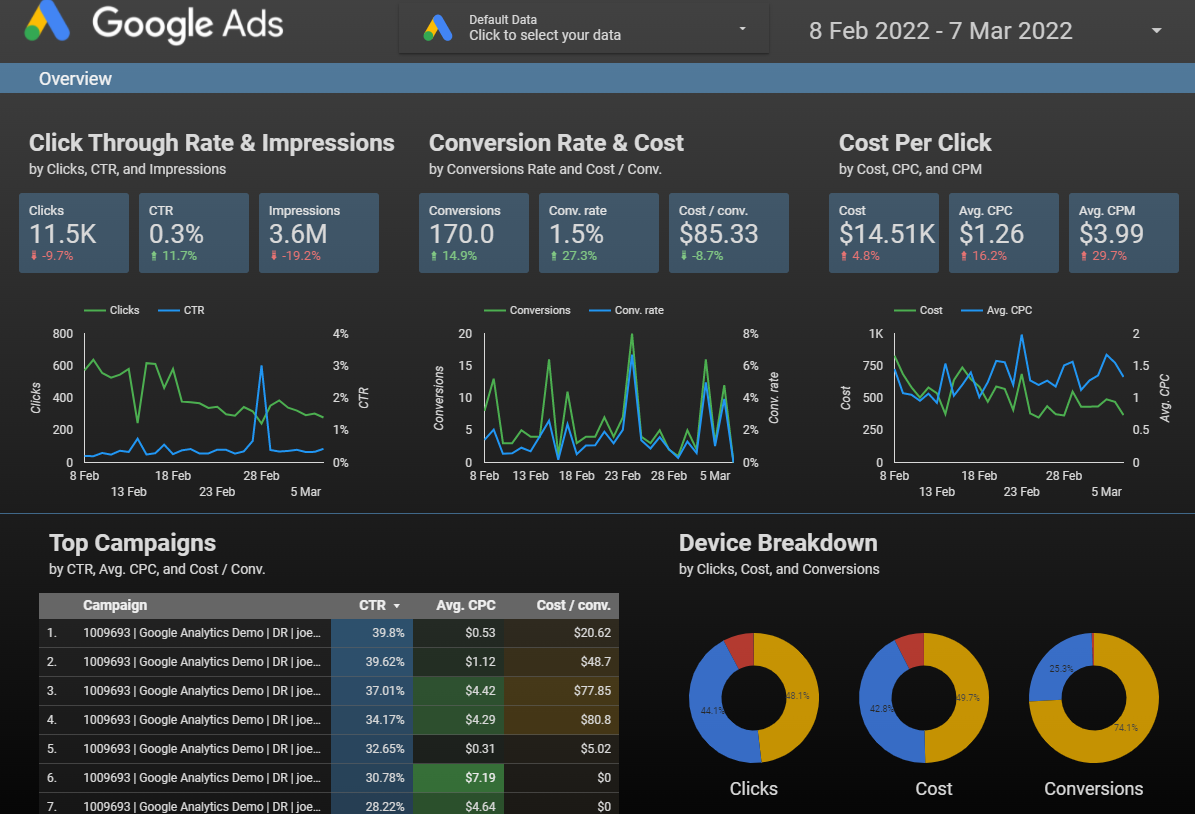Select the Overview tab
This screenshot has width=1195, height=814.
pos(75,79)
